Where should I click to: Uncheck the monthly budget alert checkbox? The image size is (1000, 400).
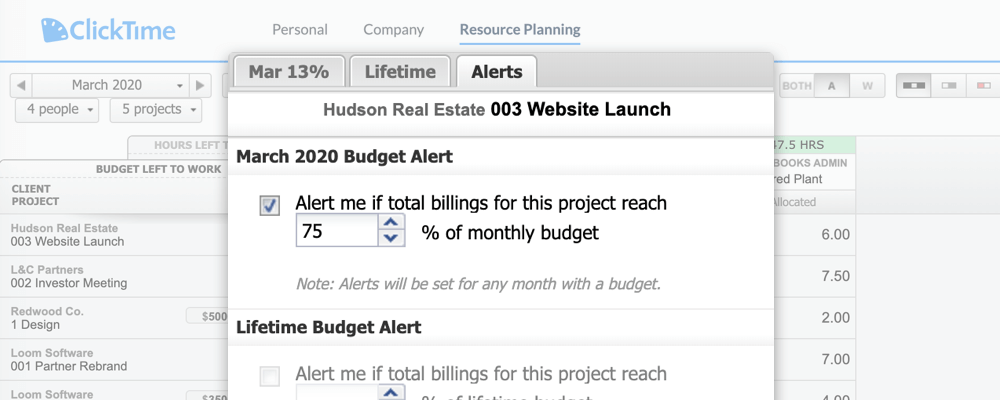click(270, 205)
